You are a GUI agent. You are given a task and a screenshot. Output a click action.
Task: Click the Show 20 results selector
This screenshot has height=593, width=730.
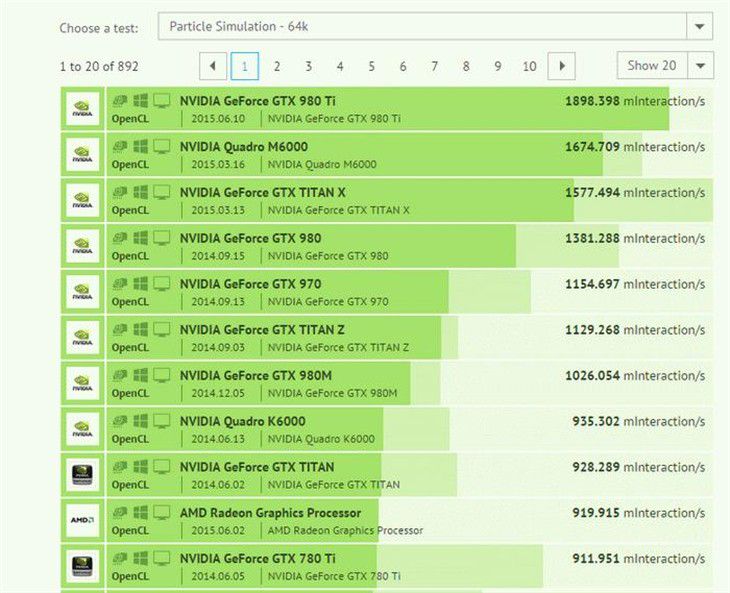[665, 66]
